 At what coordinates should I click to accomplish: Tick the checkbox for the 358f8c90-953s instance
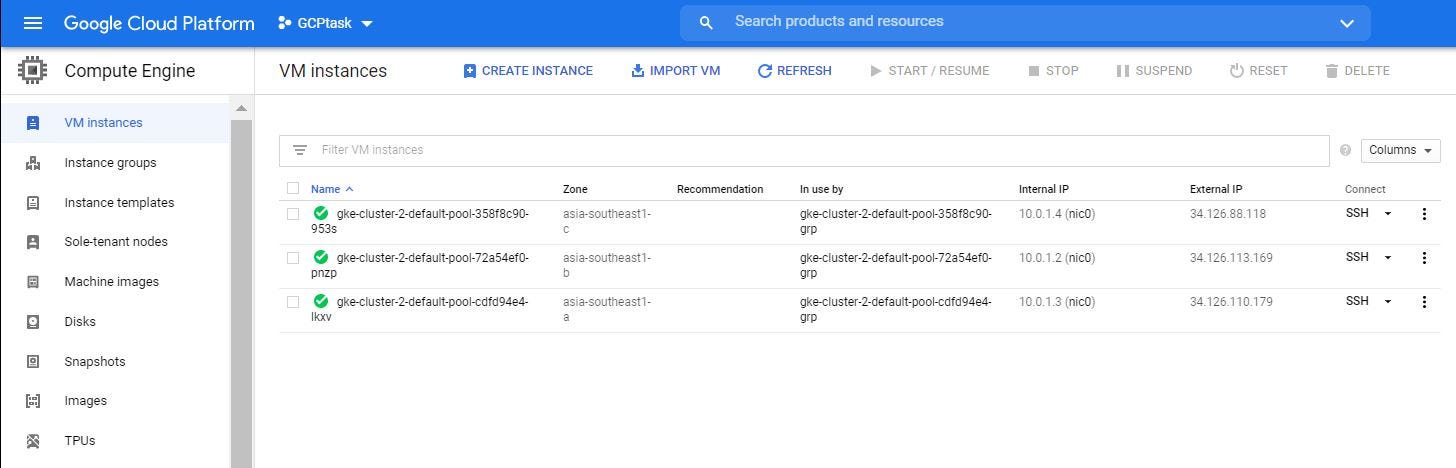(293, 214)
